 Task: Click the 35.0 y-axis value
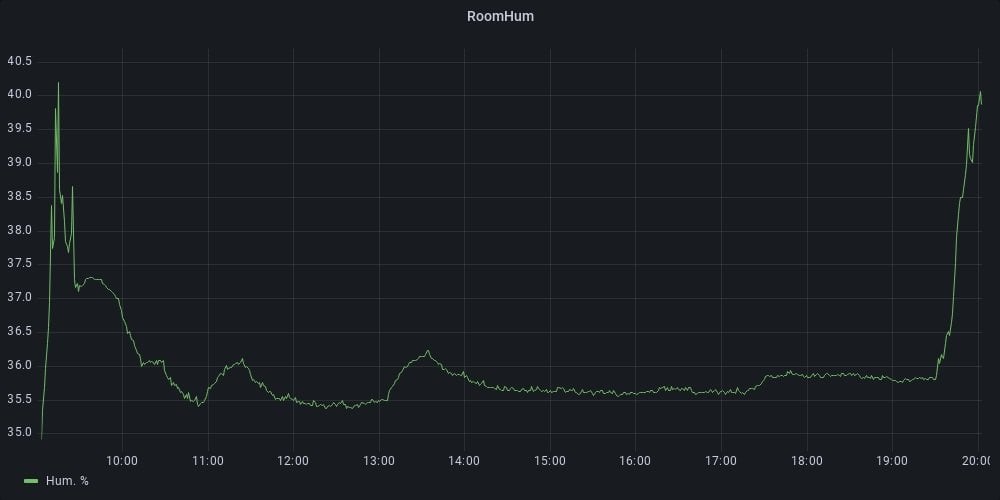(20, 433)
